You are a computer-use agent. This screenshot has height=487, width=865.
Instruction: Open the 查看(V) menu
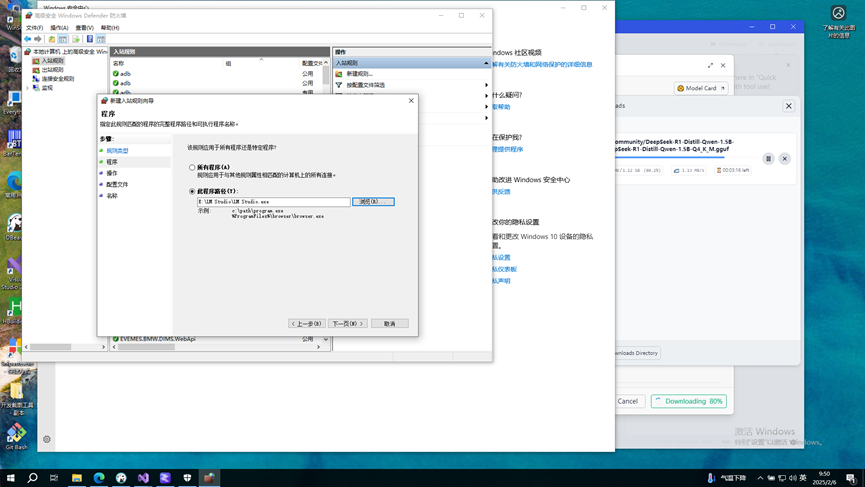pyautogui.click(x=84, y=28)
